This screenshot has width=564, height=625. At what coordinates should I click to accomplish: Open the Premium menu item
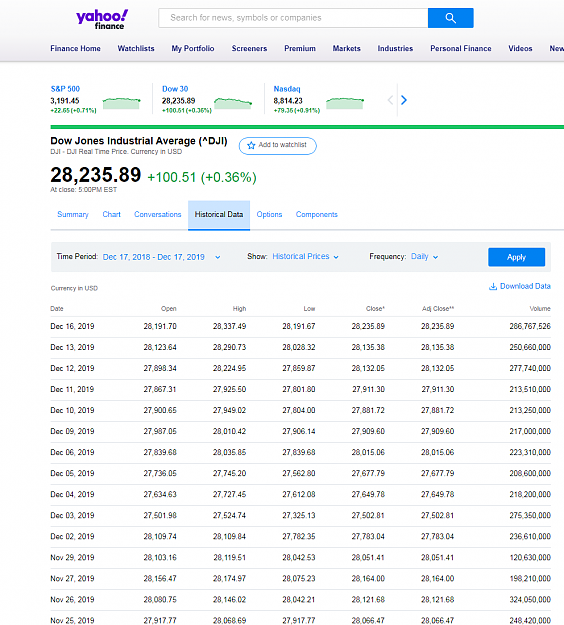tap(300, 49)
